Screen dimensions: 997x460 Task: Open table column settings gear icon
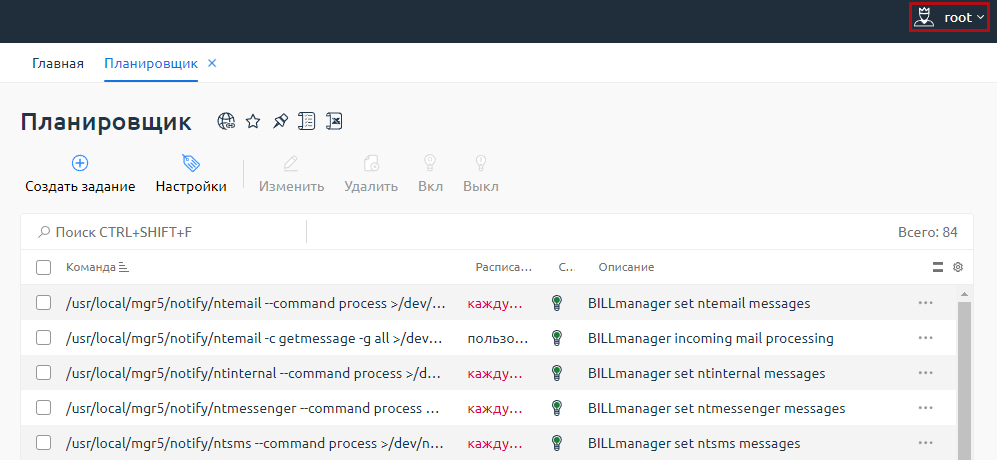(957, 267)
